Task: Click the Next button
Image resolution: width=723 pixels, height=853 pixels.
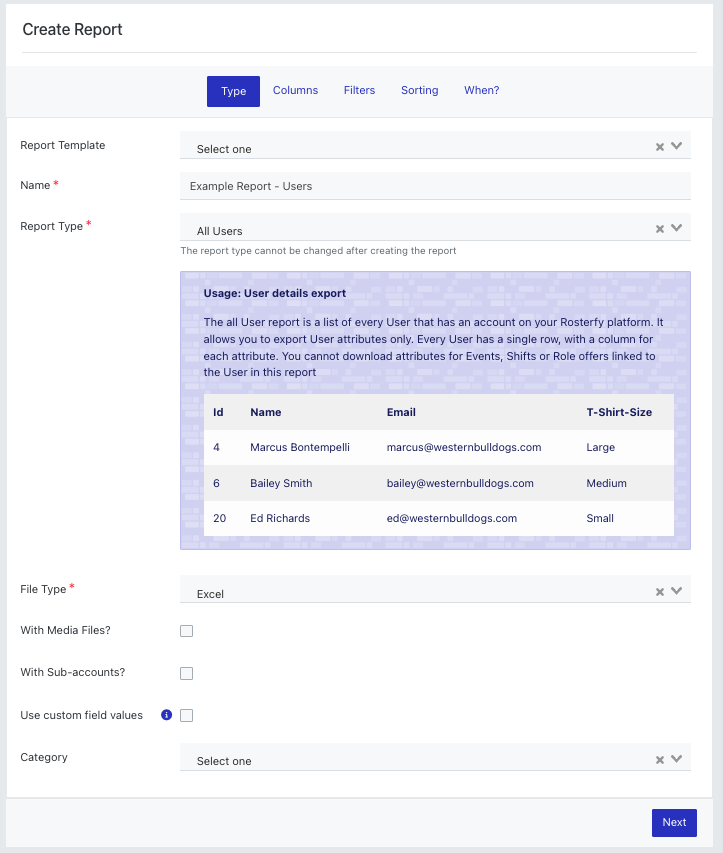Action: coord(674,823)
